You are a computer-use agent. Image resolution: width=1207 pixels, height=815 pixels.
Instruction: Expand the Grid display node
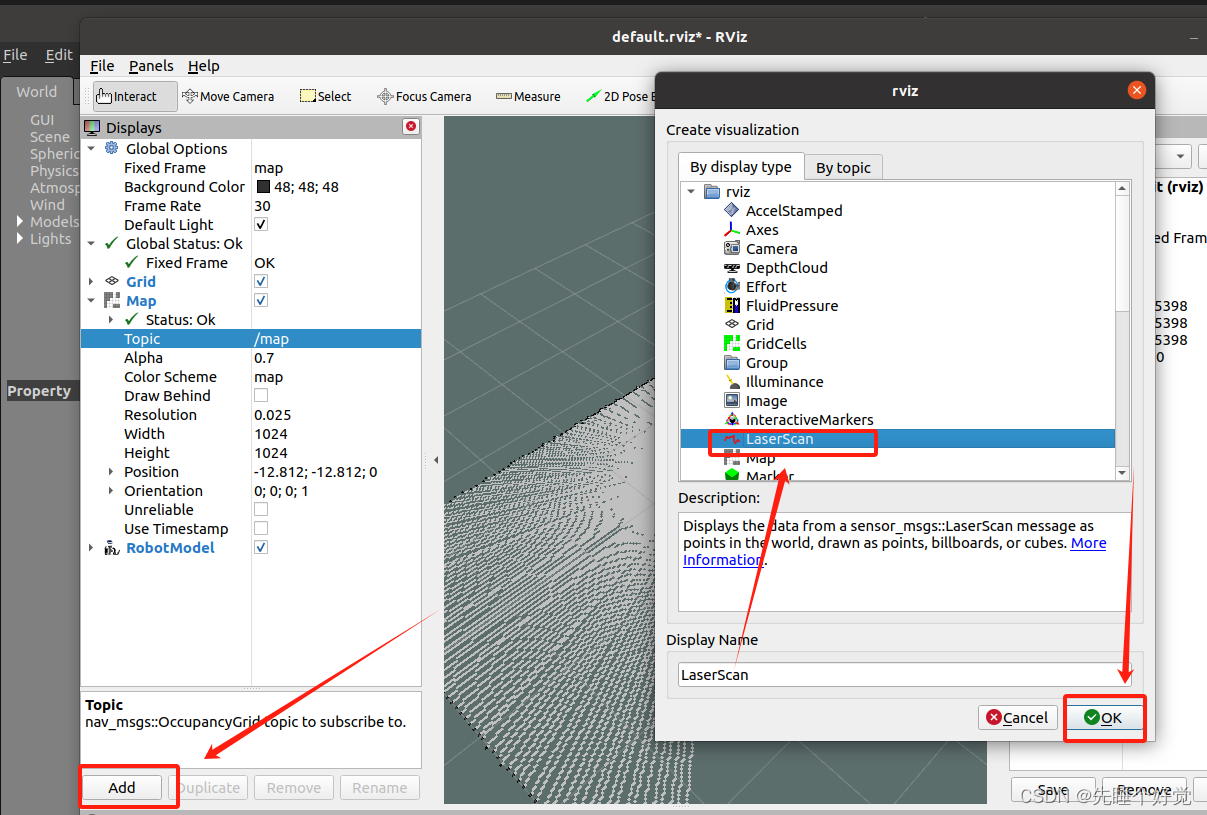tap(92, 281)
